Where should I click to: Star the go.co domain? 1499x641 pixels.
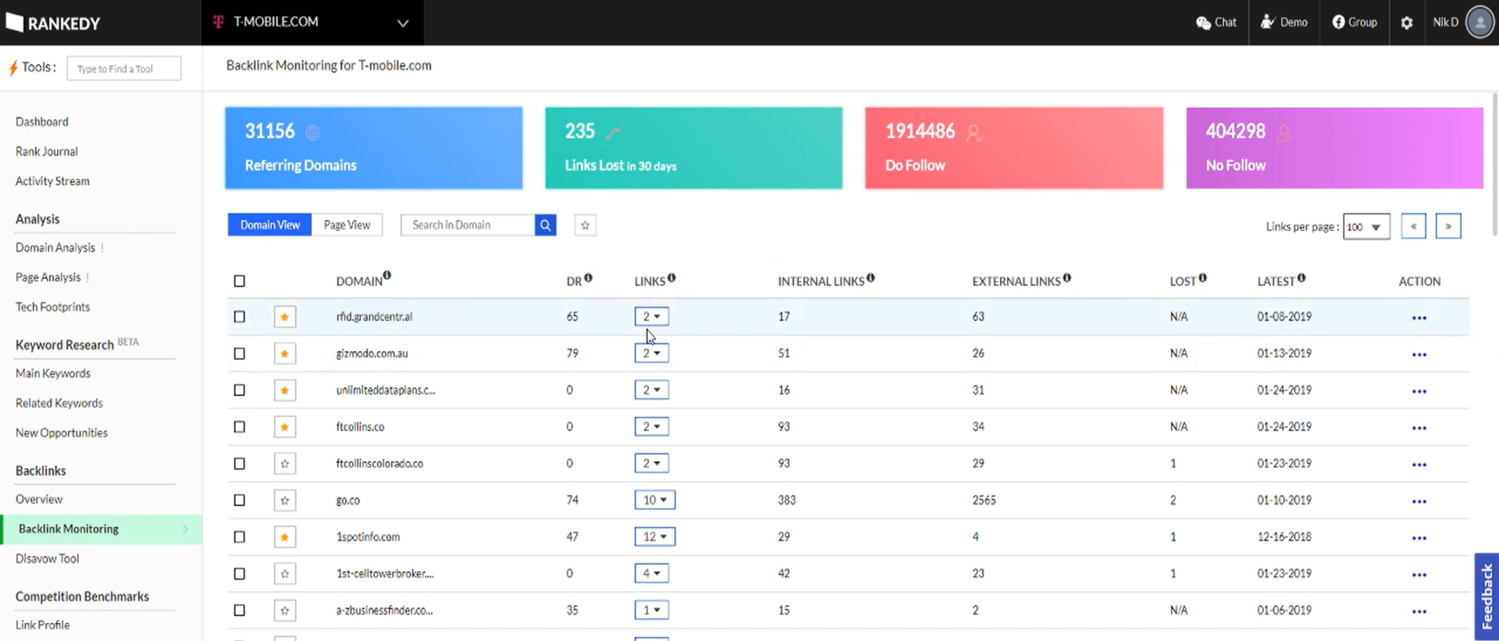(285, 500)
